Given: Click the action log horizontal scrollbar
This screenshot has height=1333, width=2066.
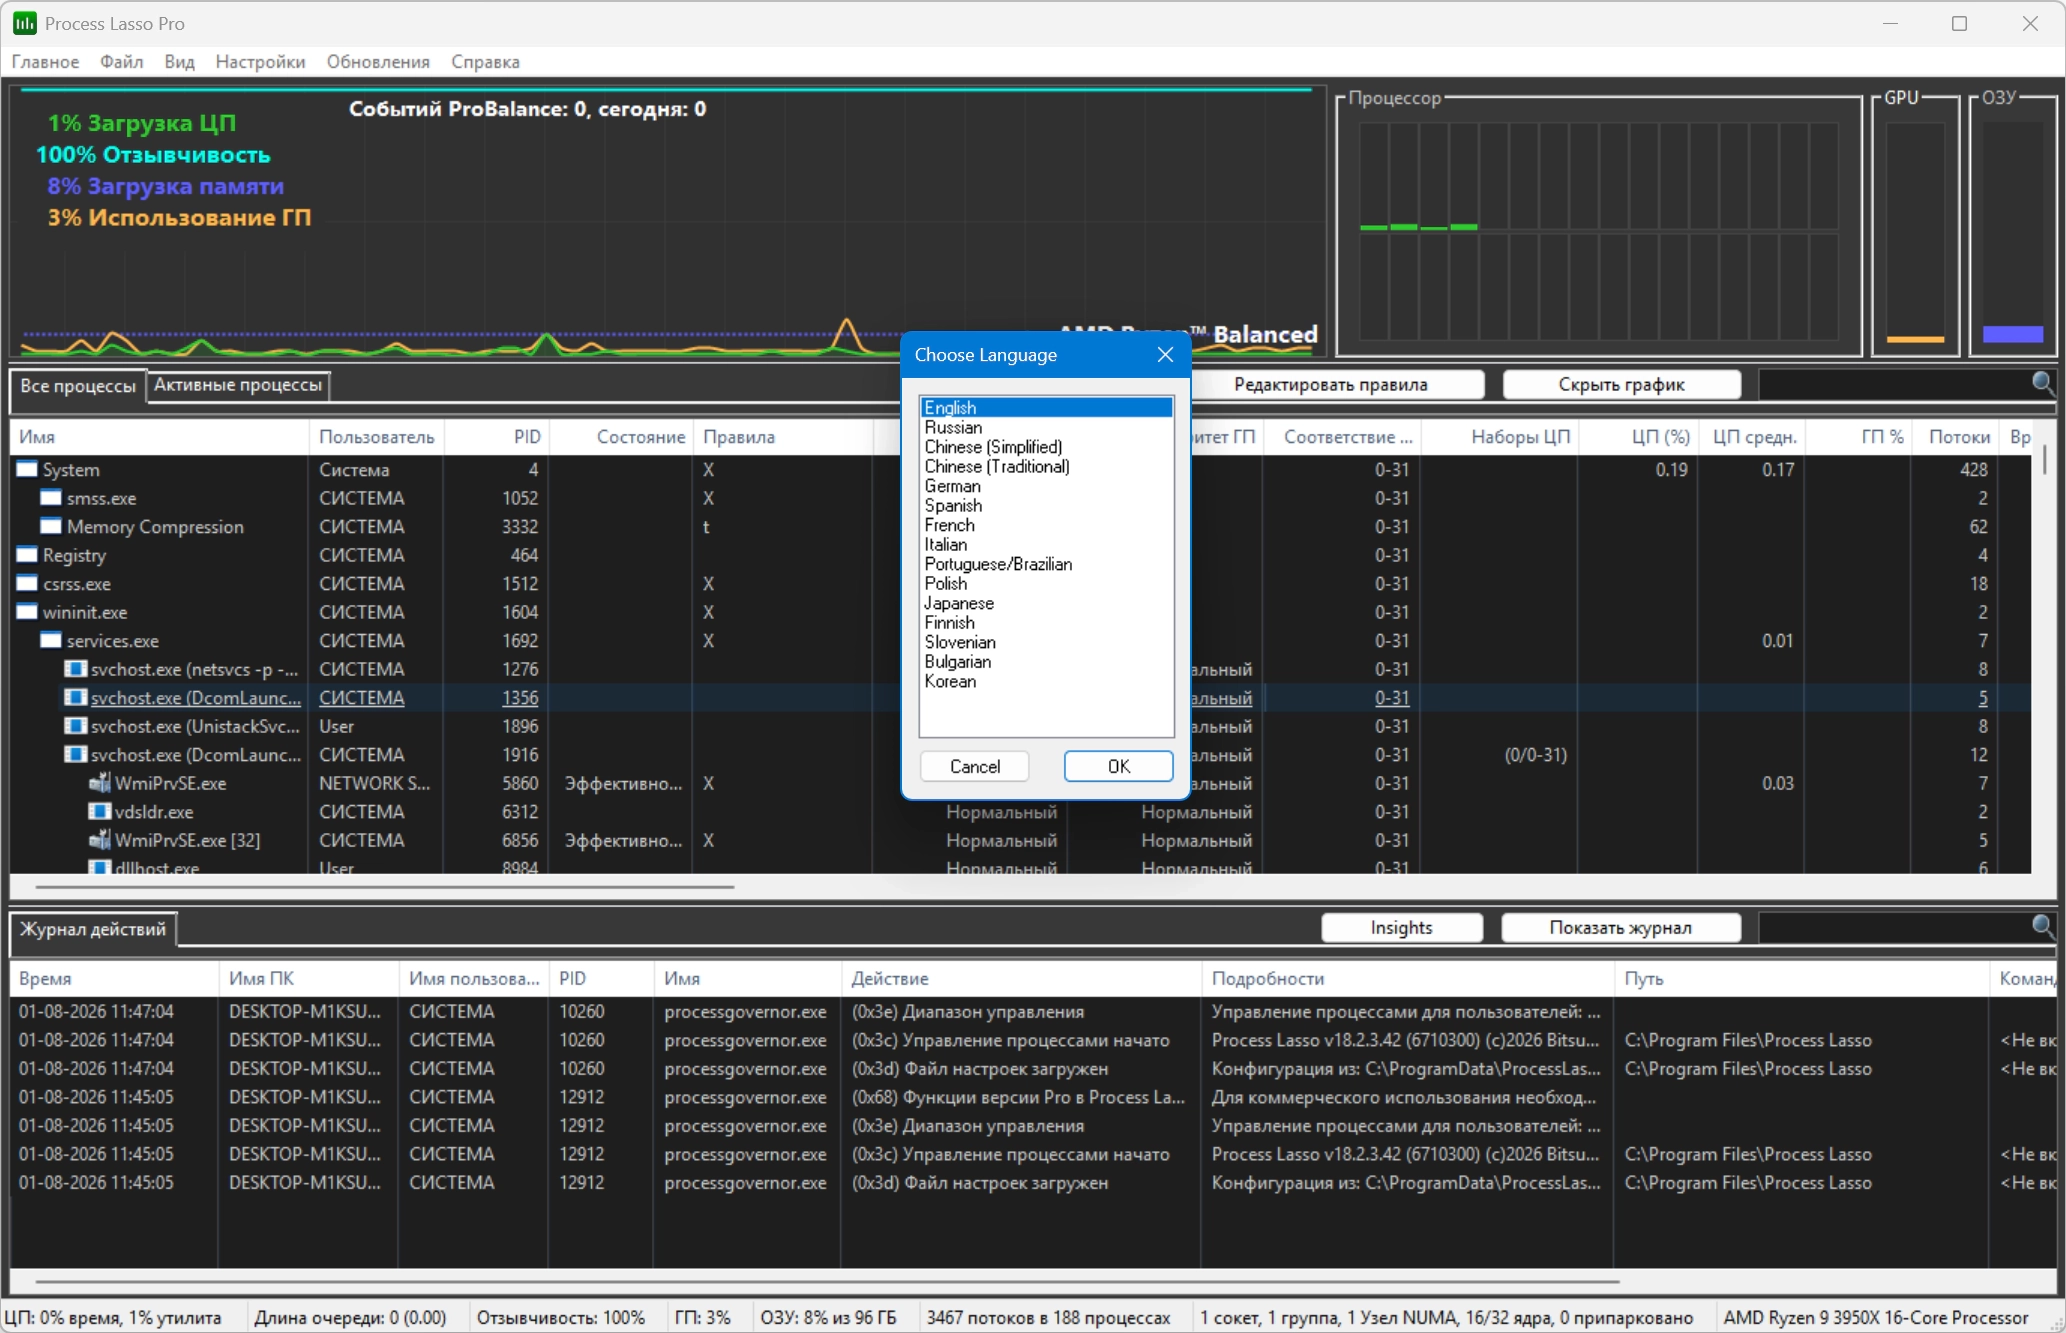Looking at the screenshot, I should pos(827,1281).
